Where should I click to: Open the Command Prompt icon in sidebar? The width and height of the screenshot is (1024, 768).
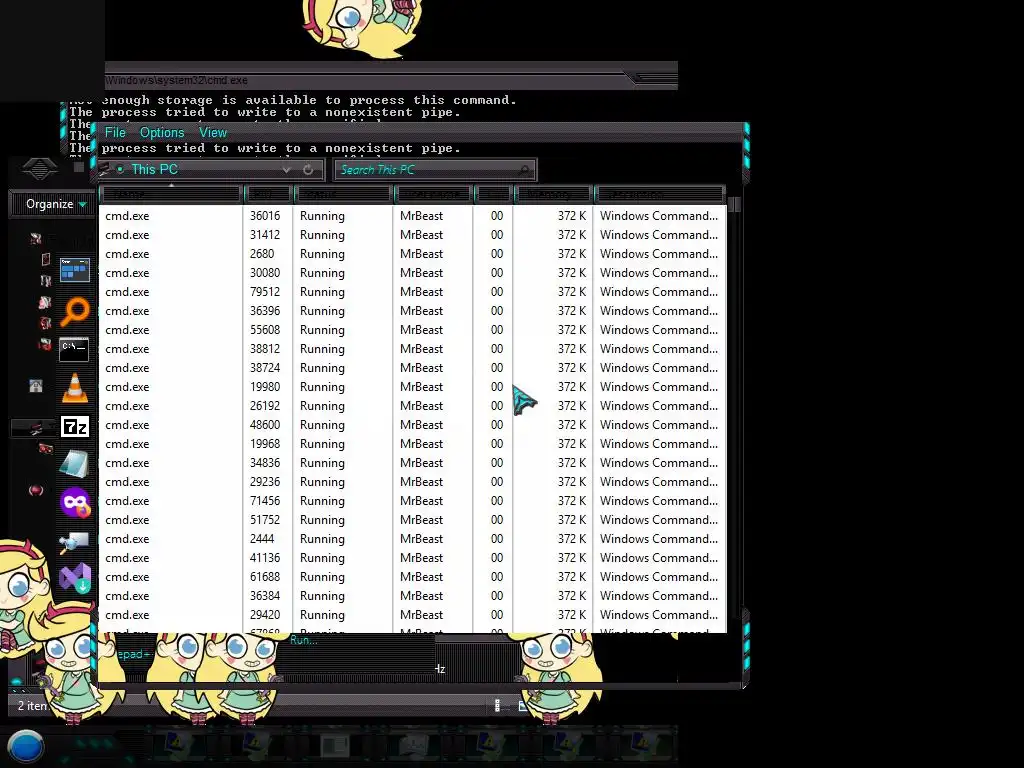74,349
